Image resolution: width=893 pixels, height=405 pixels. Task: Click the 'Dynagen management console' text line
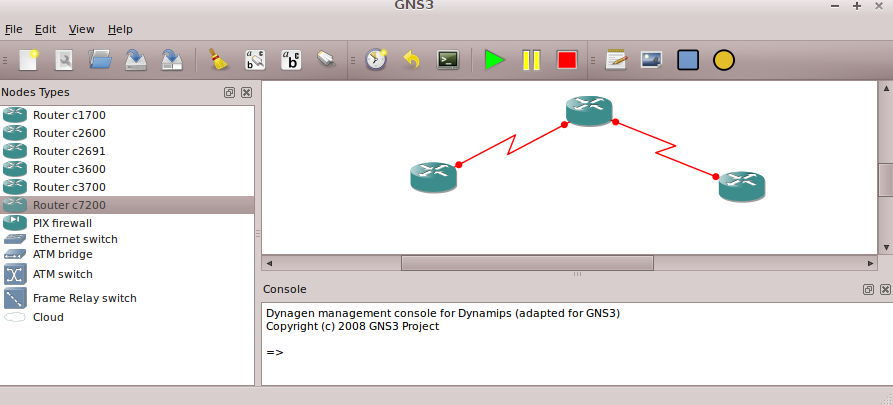[443, 313]
